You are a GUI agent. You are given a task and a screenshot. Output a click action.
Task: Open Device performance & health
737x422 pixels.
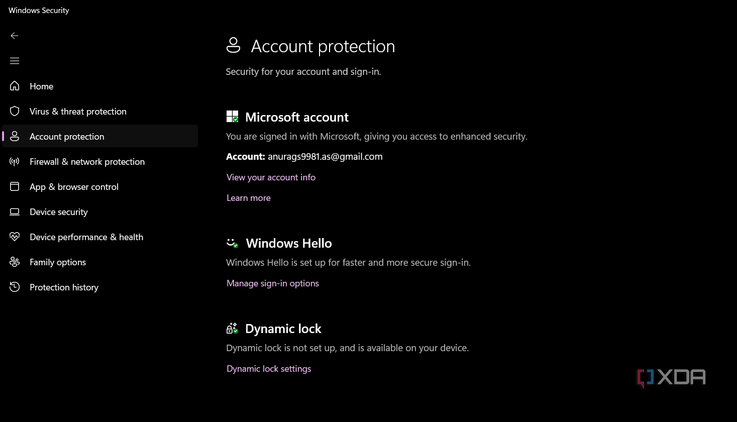[x=100, y=237]
